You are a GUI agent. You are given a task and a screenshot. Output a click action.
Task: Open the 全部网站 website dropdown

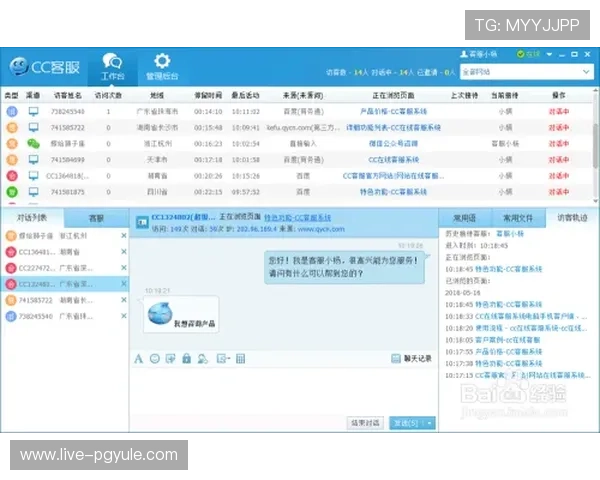pyautogui.click(x=527, y=72)
